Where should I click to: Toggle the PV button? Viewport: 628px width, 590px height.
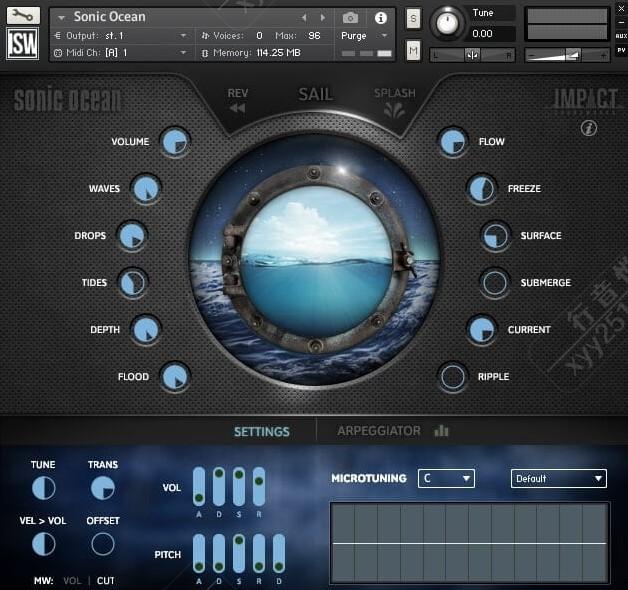621,50
